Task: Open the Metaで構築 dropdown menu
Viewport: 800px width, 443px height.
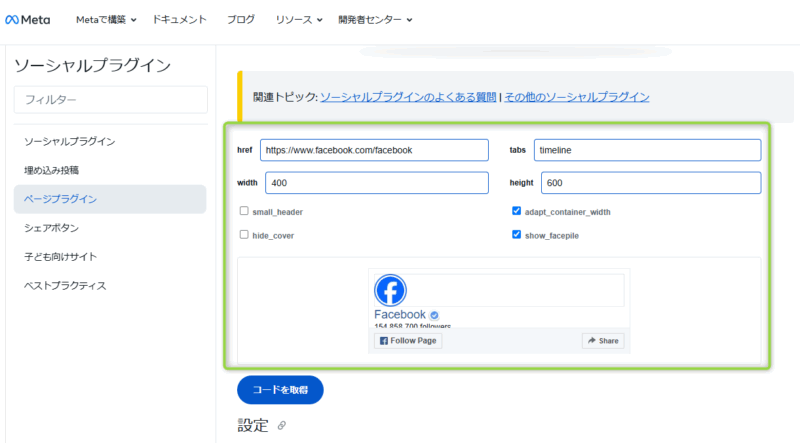Action: pyautogui.click(x=106, y=20)
